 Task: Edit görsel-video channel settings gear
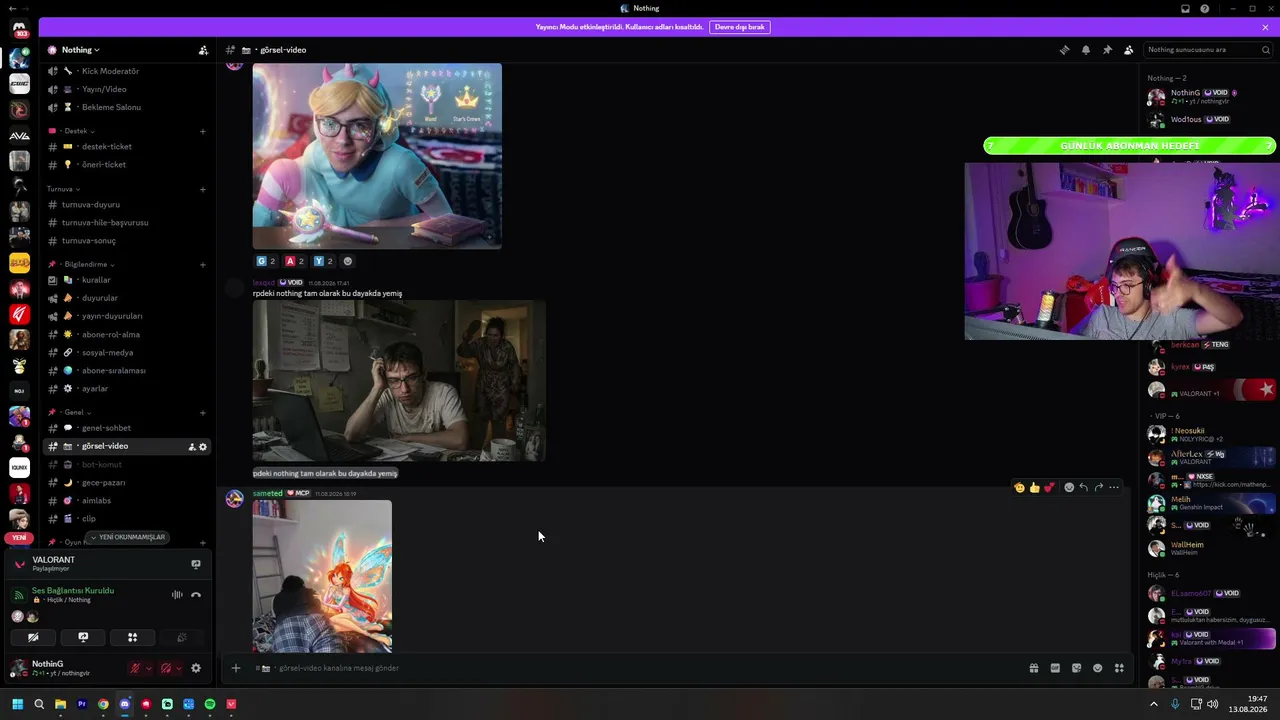click(x=203, y=447)
